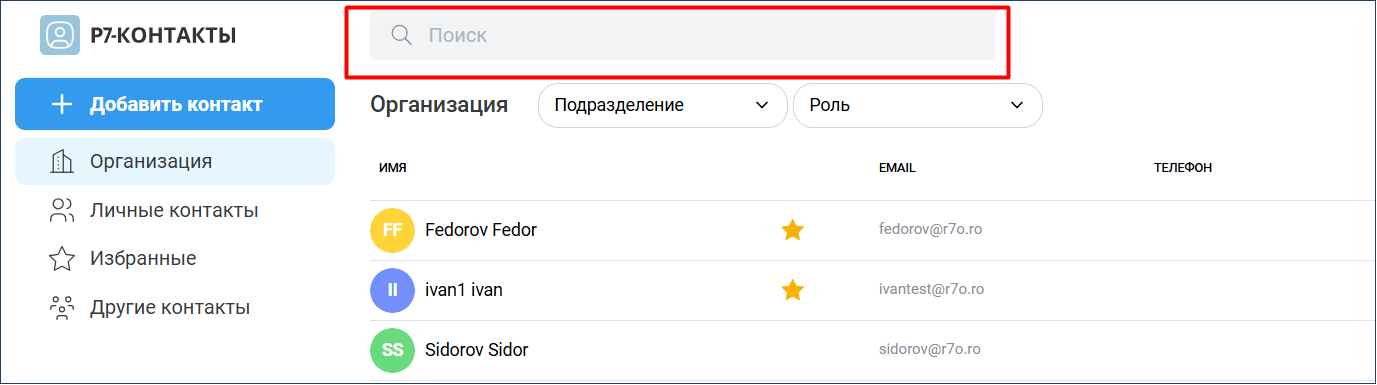1377x385 pixels.
Task: Open the Роль dropdown
Action: click(x=918, y=105)
